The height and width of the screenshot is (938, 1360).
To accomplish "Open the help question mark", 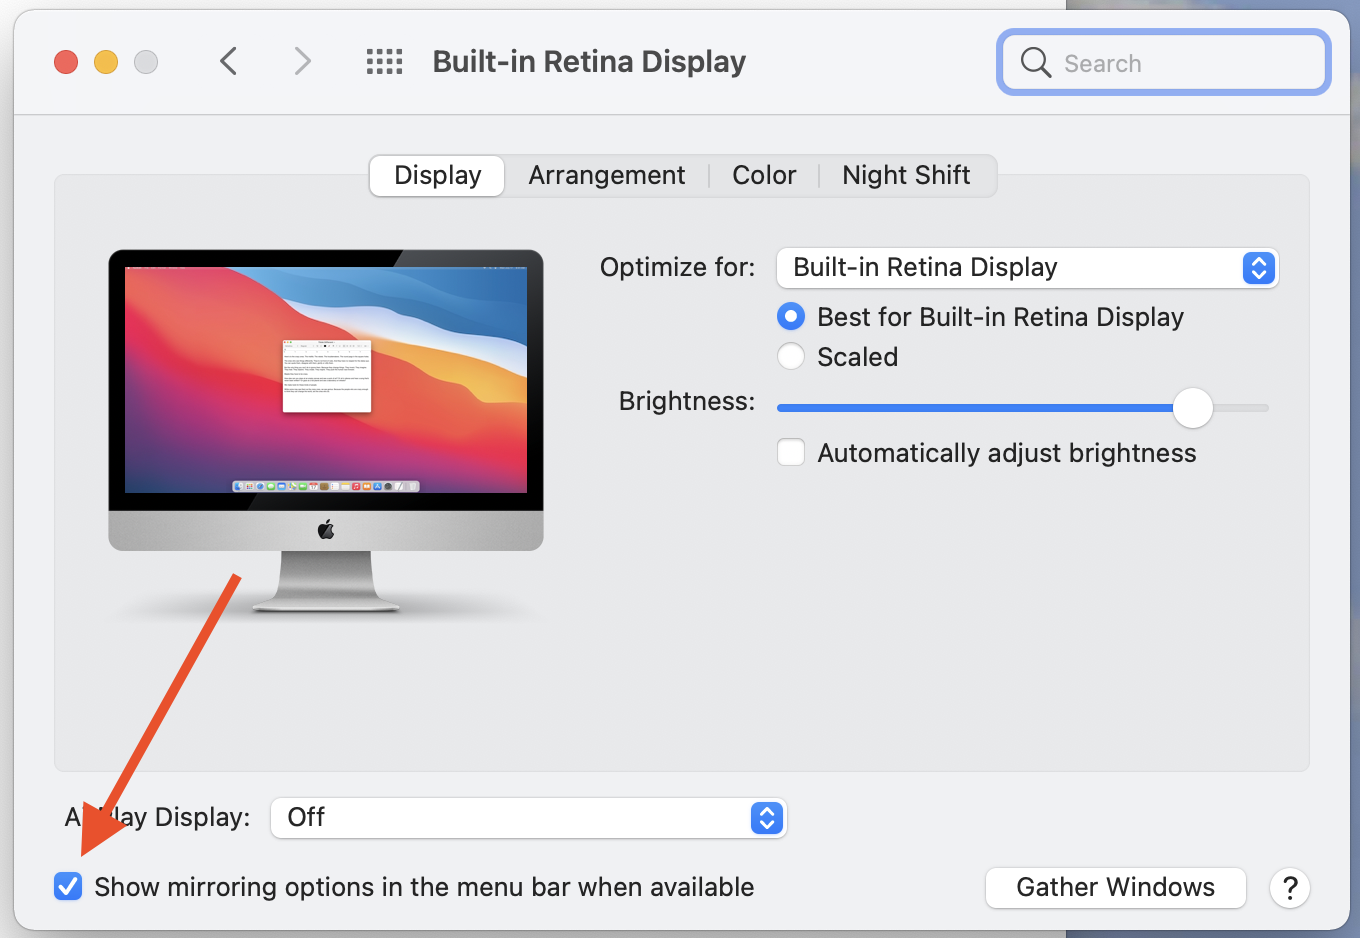I will 1290,888.
